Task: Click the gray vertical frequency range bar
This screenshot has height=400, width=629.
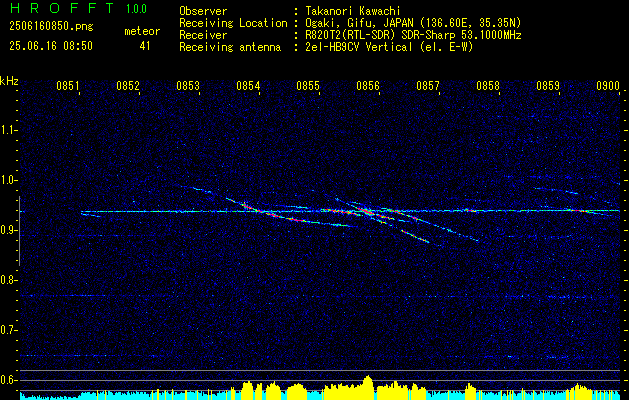Action: pos(19,231)
